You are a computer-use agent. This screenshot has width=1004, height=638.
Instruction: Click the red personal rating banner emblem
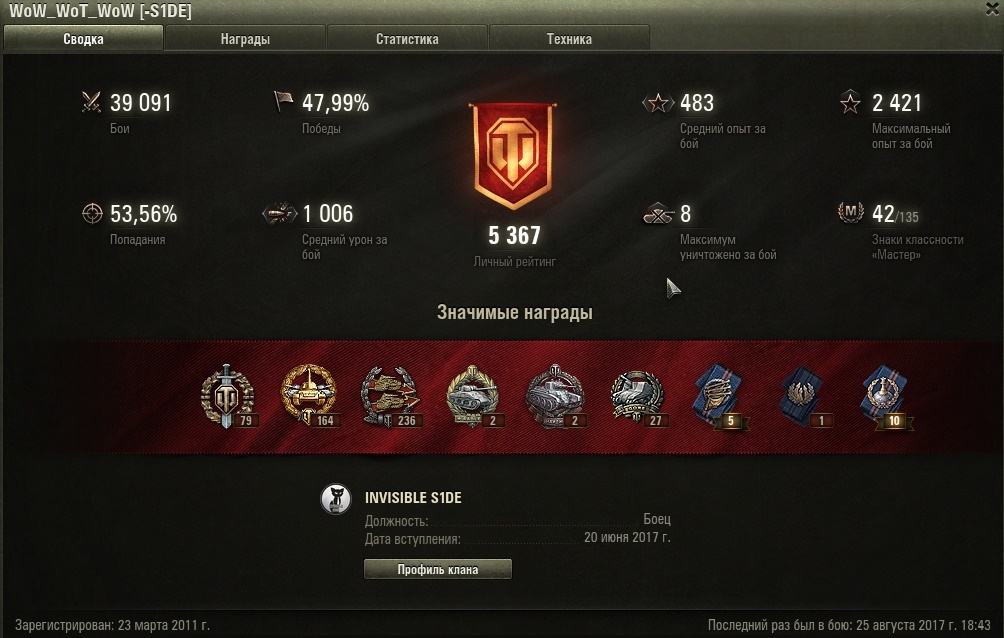514,156
